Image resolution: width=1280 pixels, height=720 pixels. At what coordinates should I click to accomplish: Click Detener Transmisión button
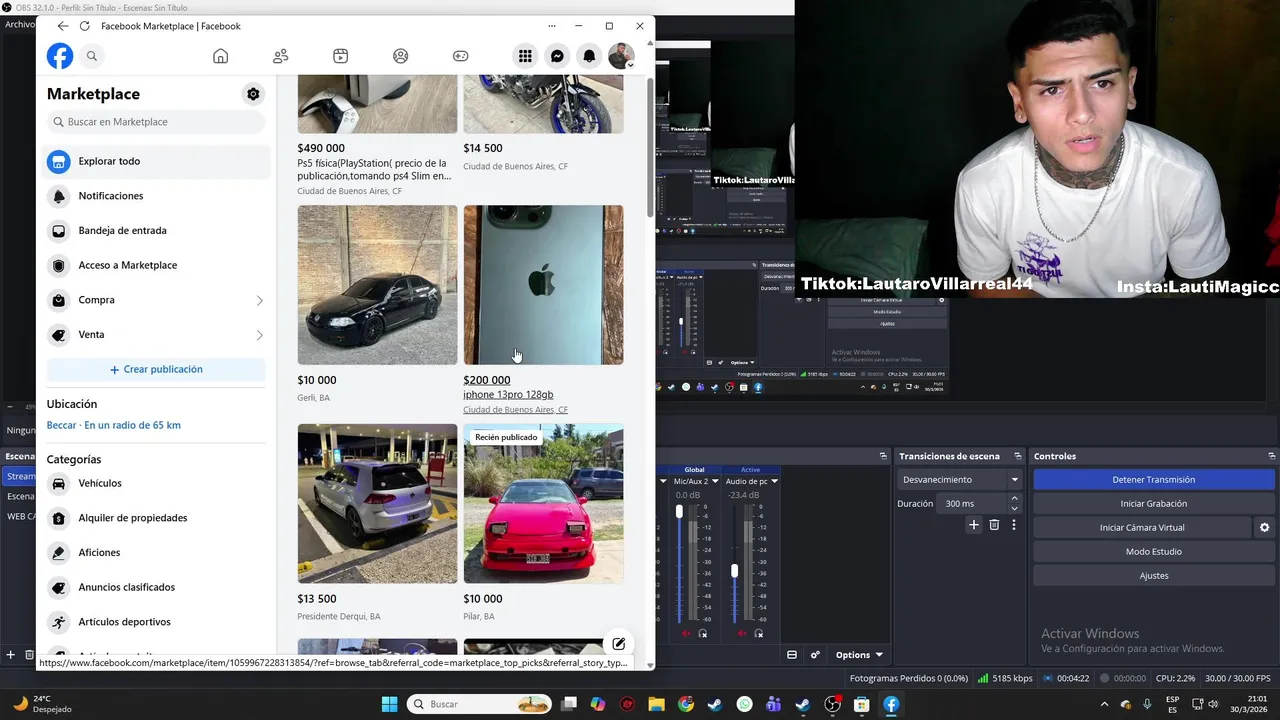click(1153, 480)
